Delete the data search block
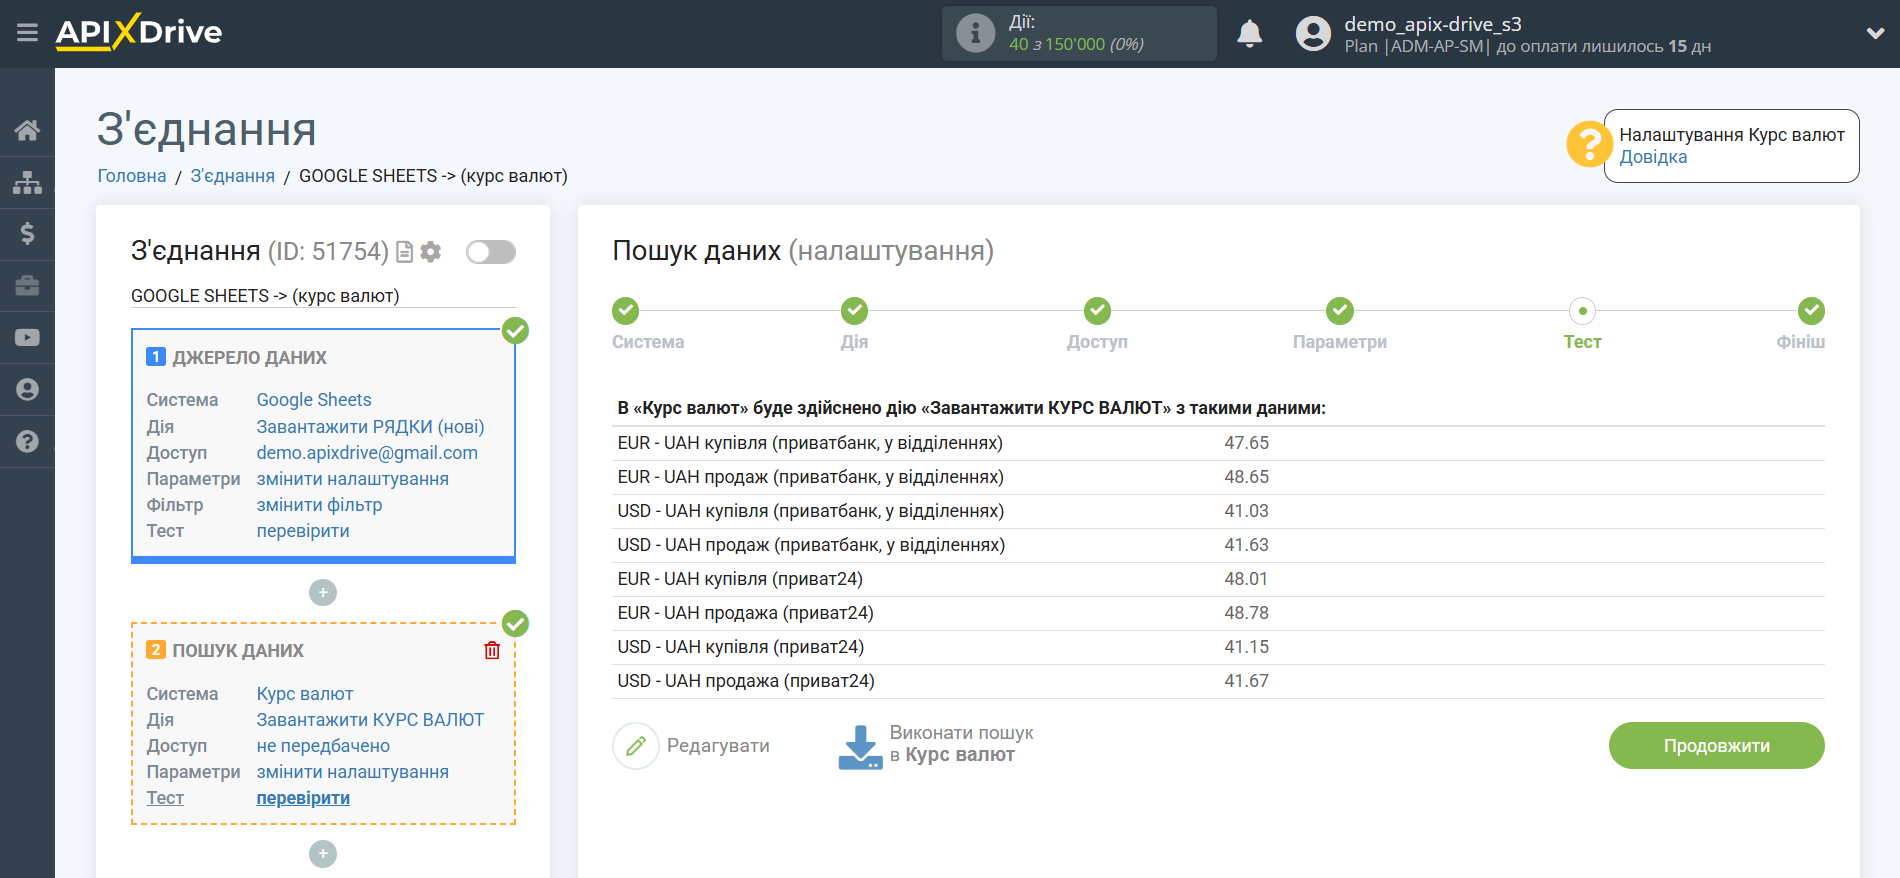Screen dimensions: 1900x878 (x=492, y=651)
